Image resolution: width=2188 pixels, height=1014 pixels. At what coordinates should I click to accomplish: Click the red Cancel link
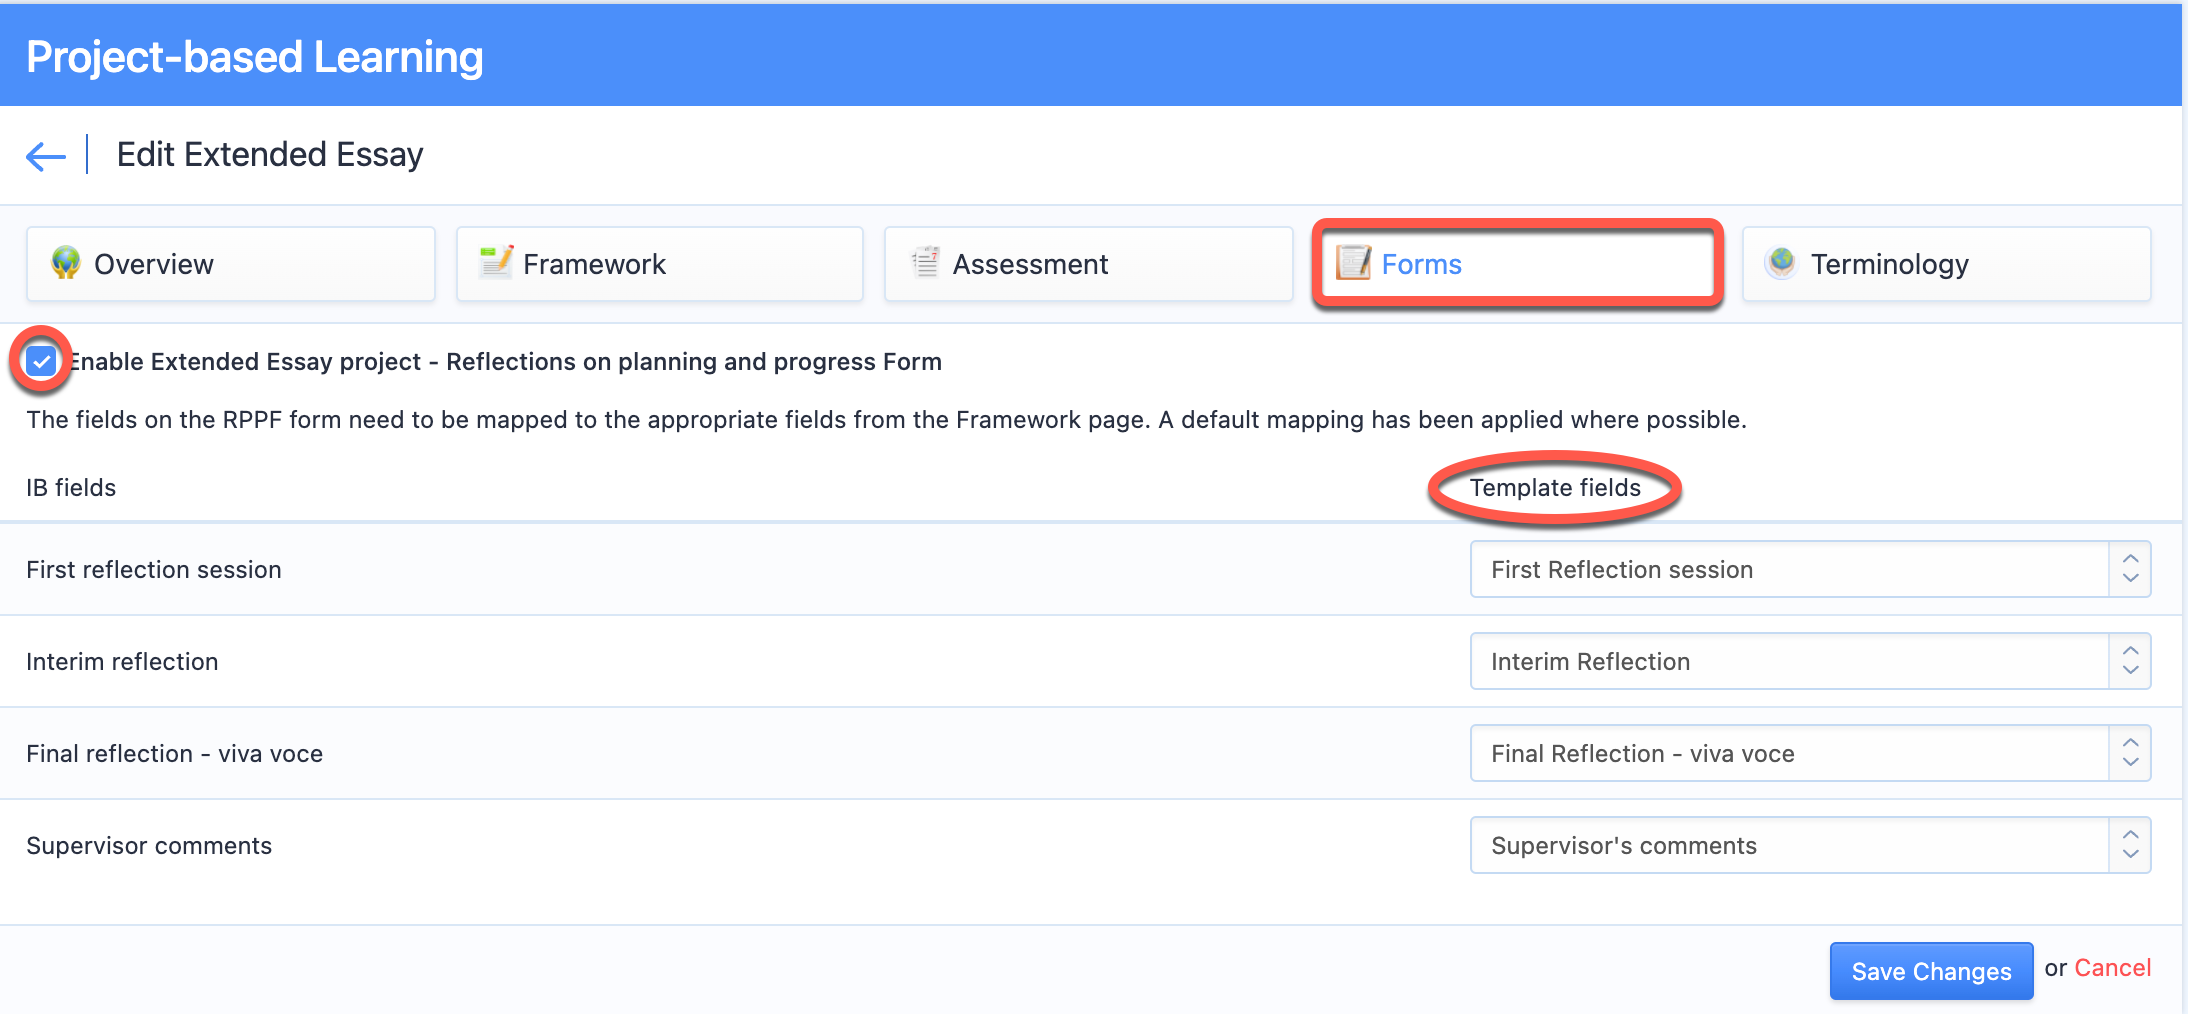point(2112,968)
